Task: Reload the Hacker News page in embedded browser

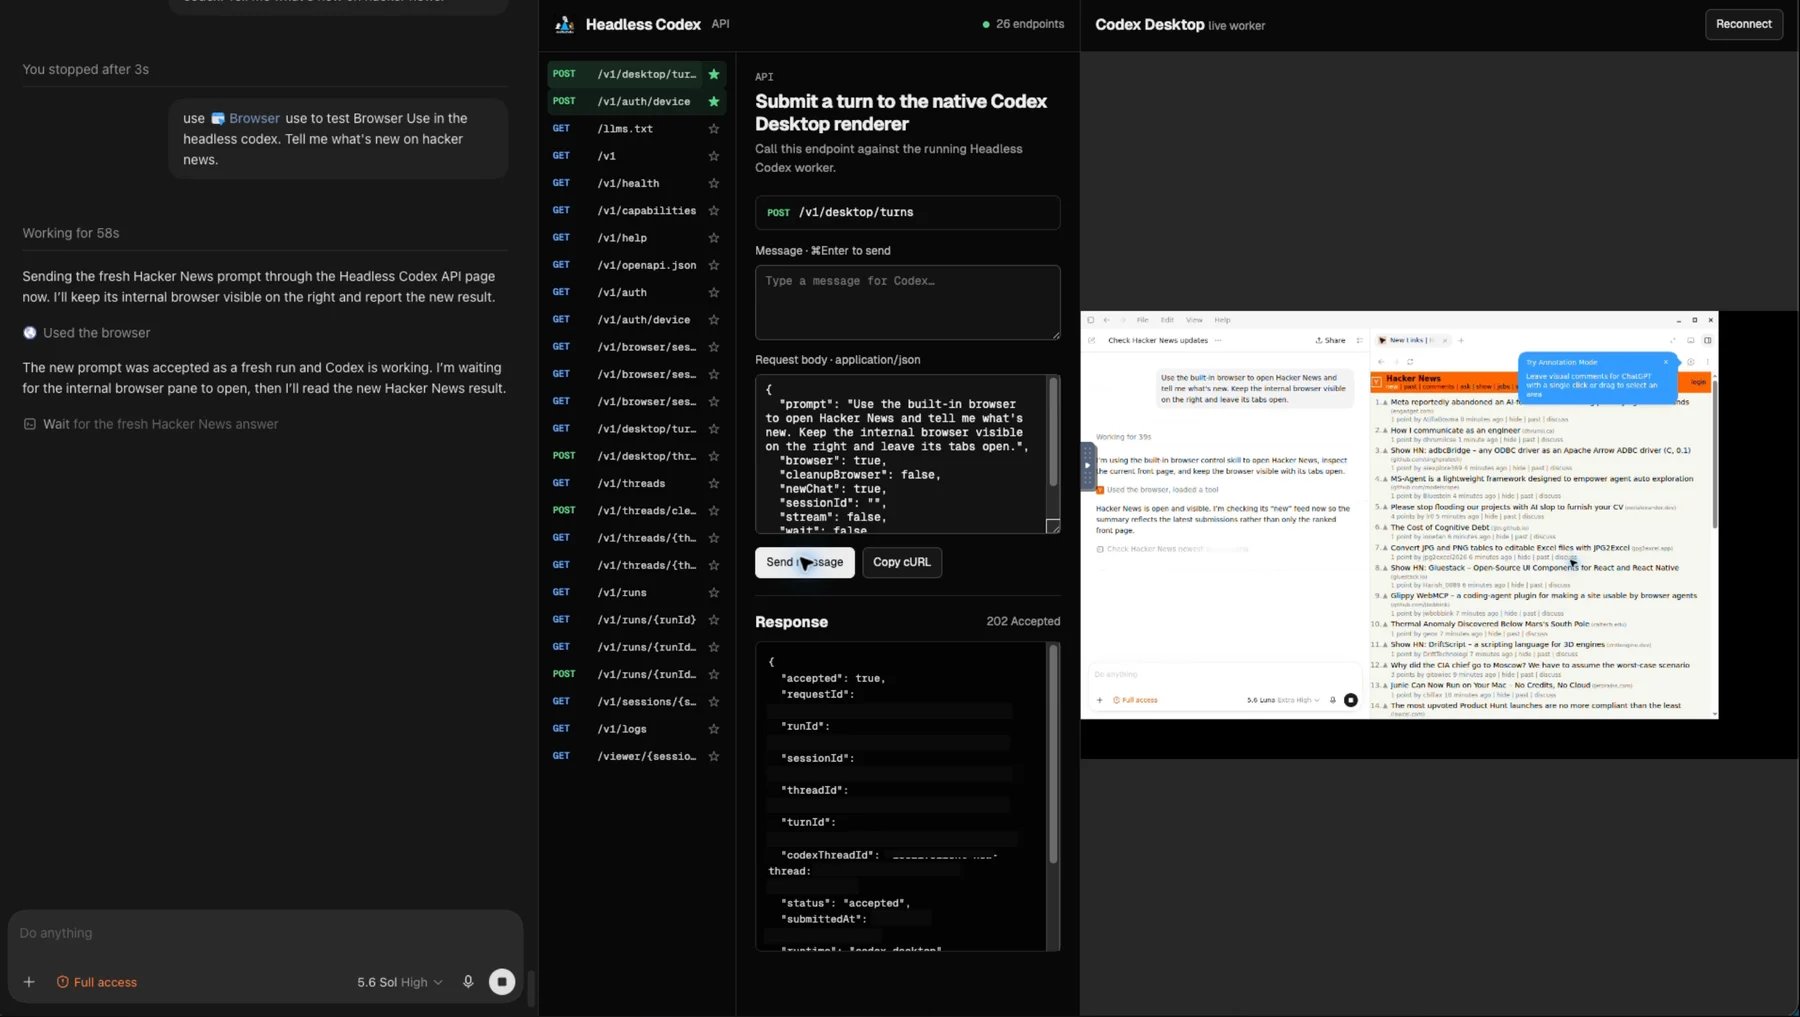Action: 1410,362
